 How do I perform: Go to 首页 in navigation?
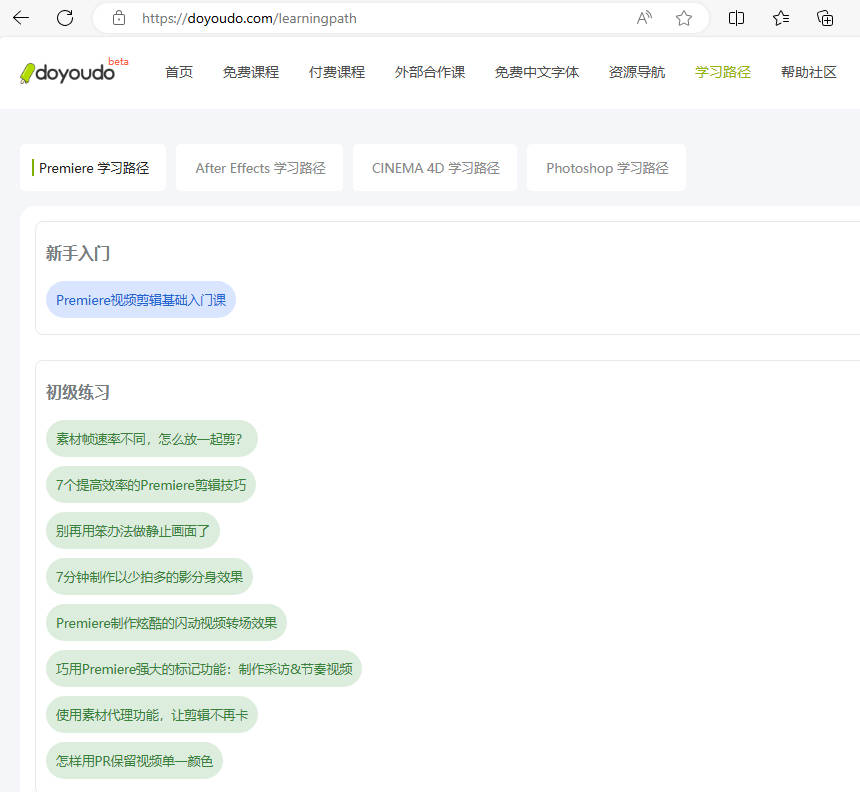click(179, 72)
